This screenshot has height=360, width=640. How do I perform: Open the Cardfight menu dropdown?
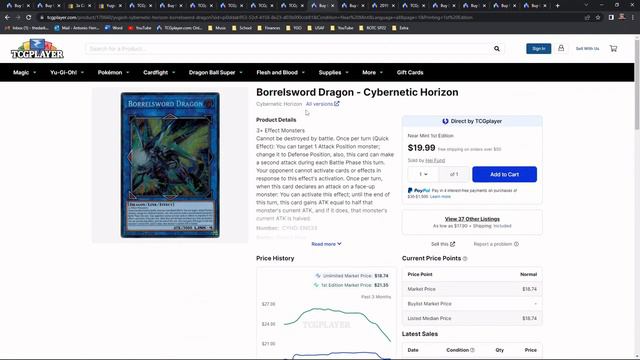[159, 72]
